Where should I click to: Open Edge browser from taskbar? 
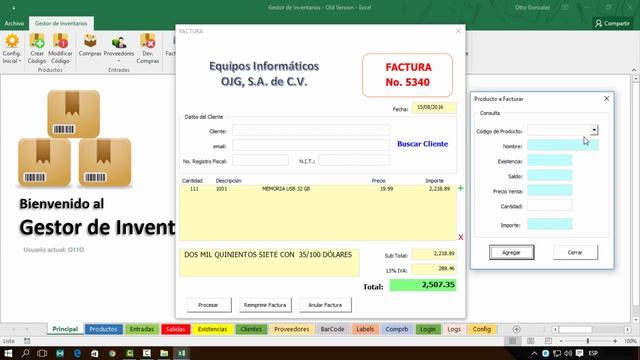77,353
